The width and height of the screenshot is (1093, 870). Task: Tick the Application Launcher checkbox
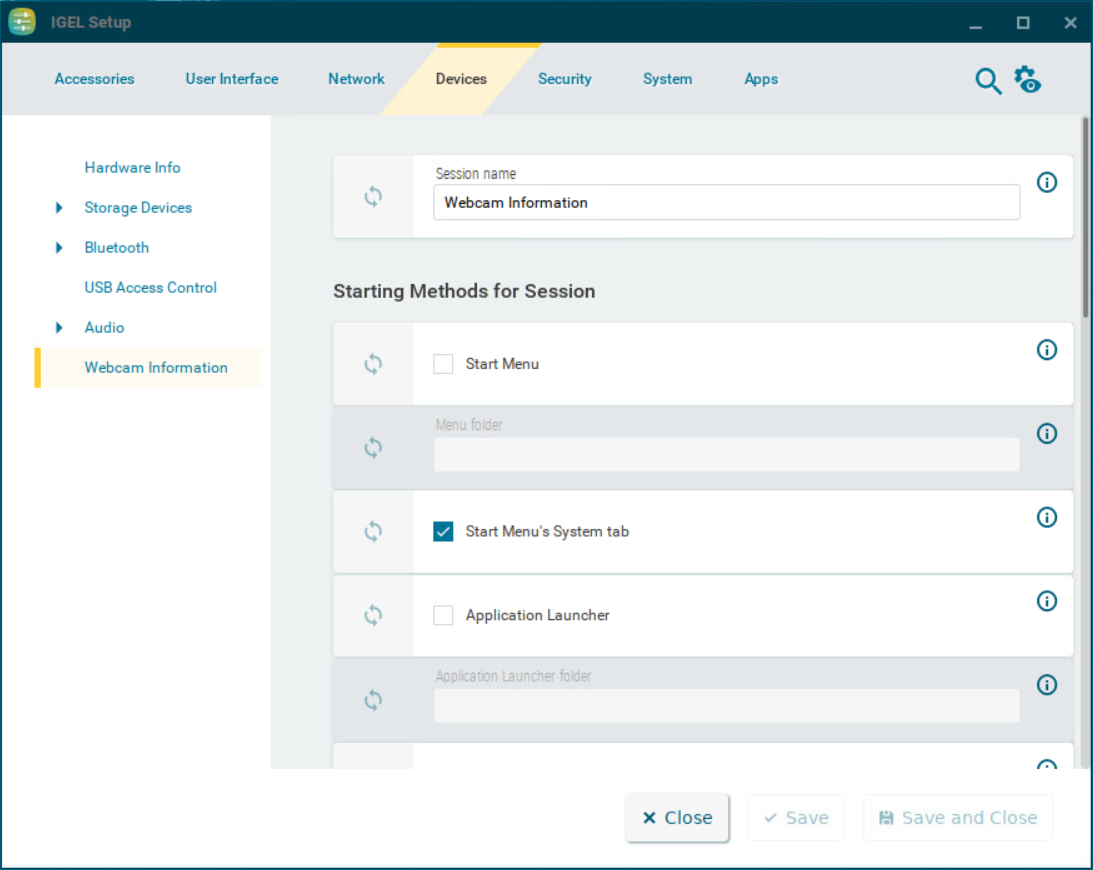pos(443,615)
